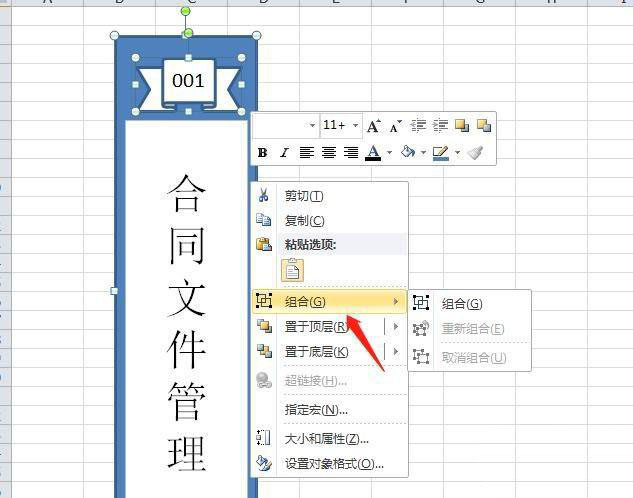Click the increase font size icon

tap(373, 126)
